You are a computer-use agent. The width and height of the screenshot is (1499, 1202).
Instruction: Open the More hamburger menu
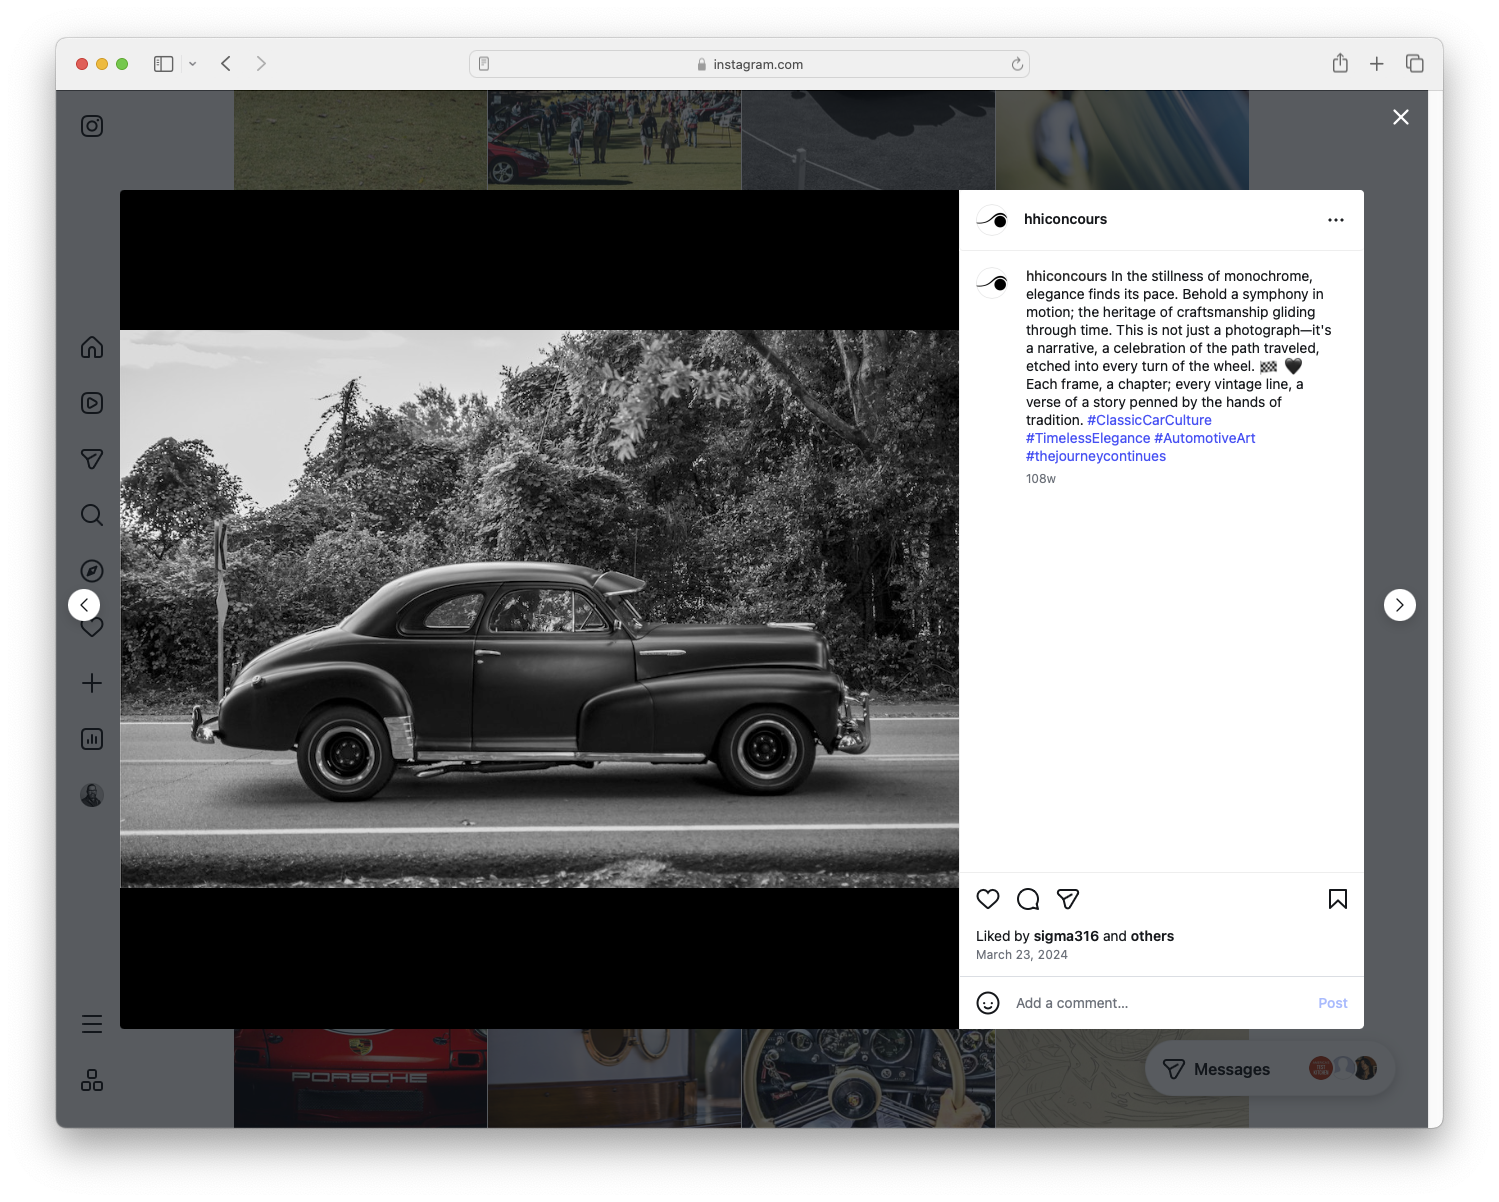91,1023
